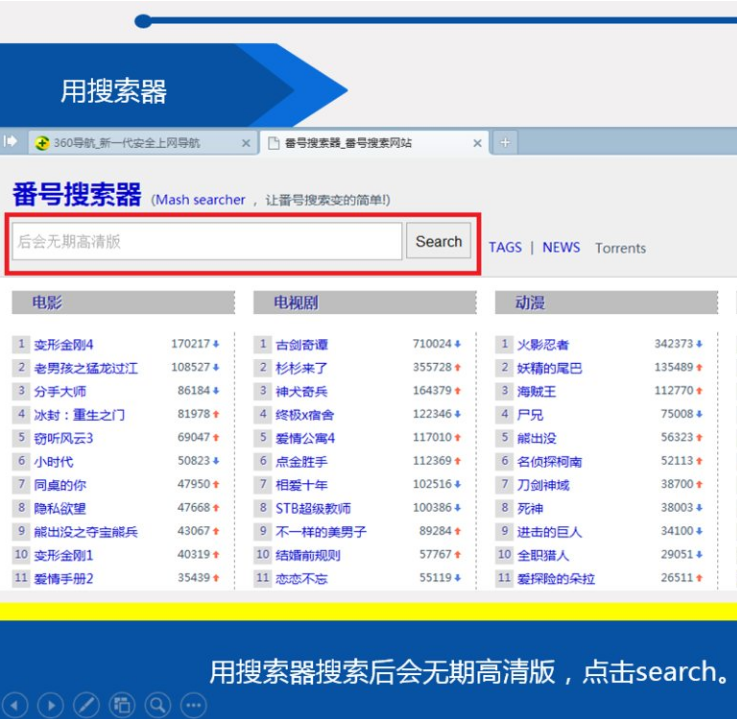Close the 360导航 tab
The image size is (737, 719).
pyautogui.click(x=246, y=143)
